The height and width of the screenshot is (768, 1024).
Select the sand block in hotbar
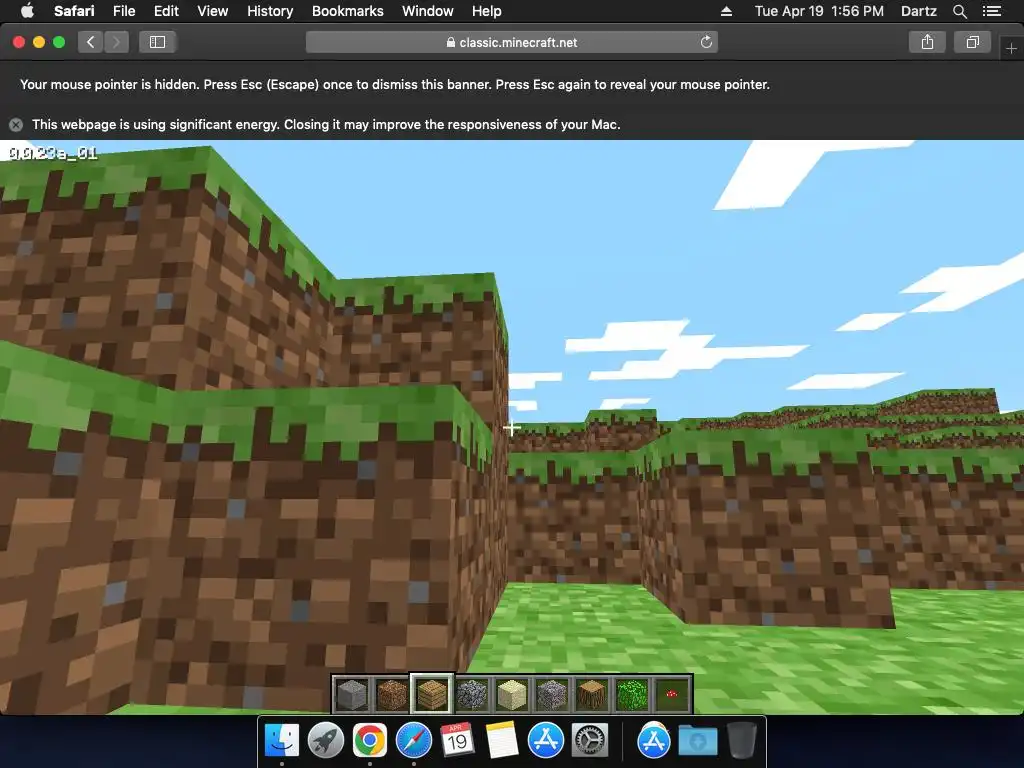[511, 694]
